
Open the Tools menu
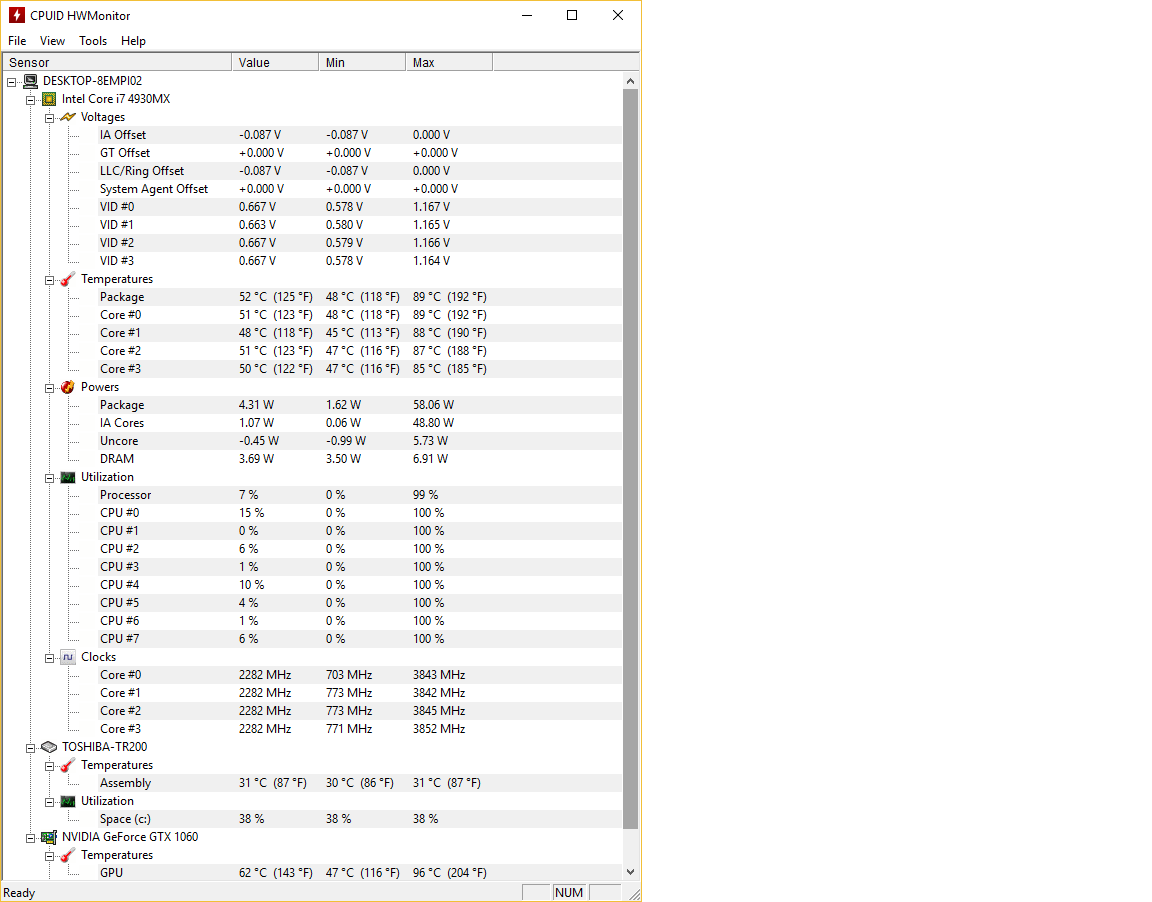(x=93, y=41)
